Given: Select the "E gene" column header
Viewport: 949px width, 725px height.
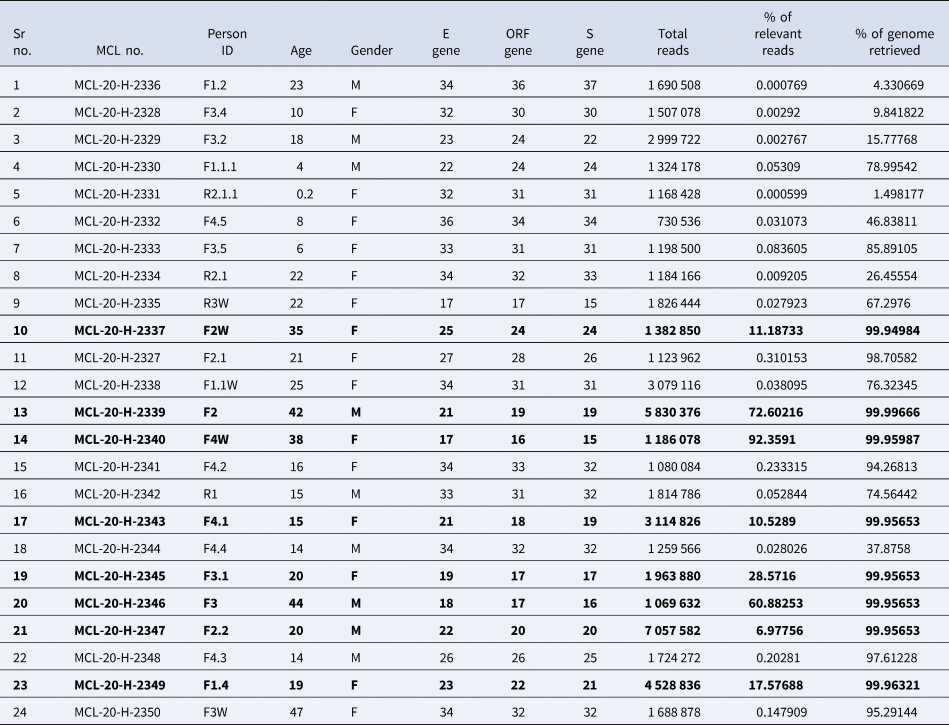Looking at the screenshot, I should pyautogui.click(x=445, y=42).
